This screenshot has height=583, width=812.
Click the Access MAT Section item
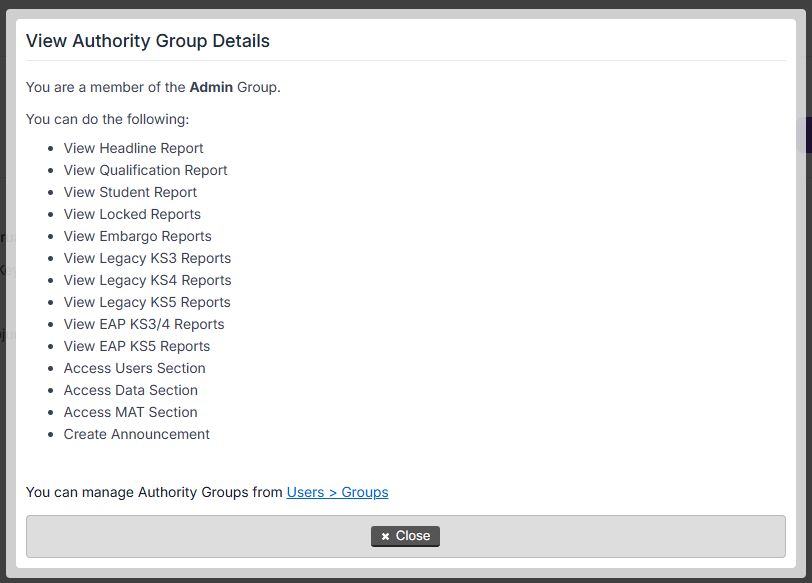click(130, 412)
